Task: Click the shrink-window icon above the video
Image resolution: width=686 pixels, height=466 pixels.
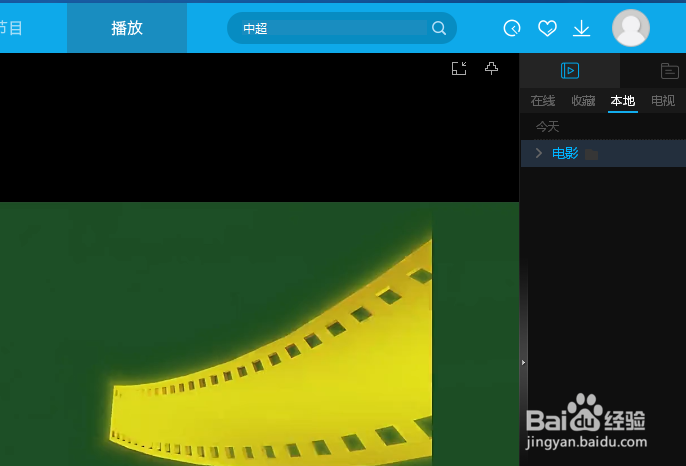Action: 459,68
